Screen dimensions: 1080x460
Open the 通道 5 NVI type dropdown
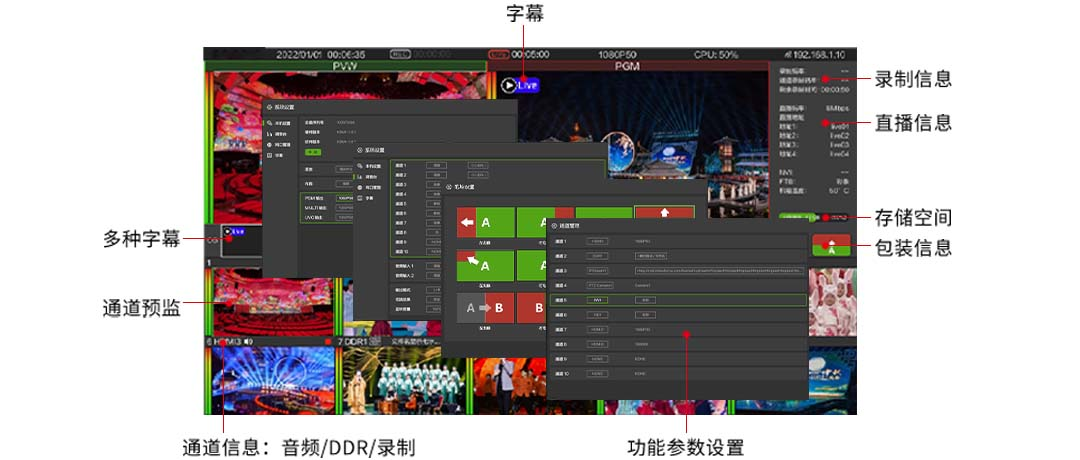597,299
